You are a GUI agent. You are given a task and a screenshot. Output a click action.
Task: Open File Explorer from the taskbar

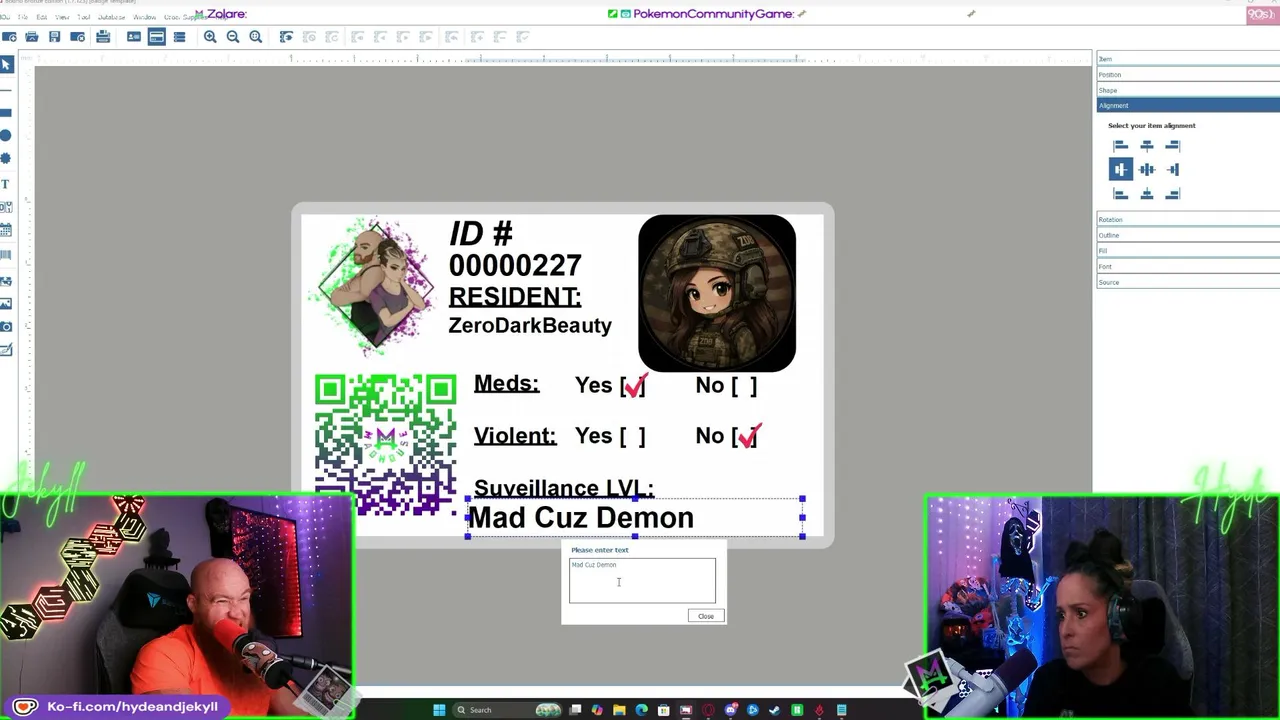pos(619,710)
